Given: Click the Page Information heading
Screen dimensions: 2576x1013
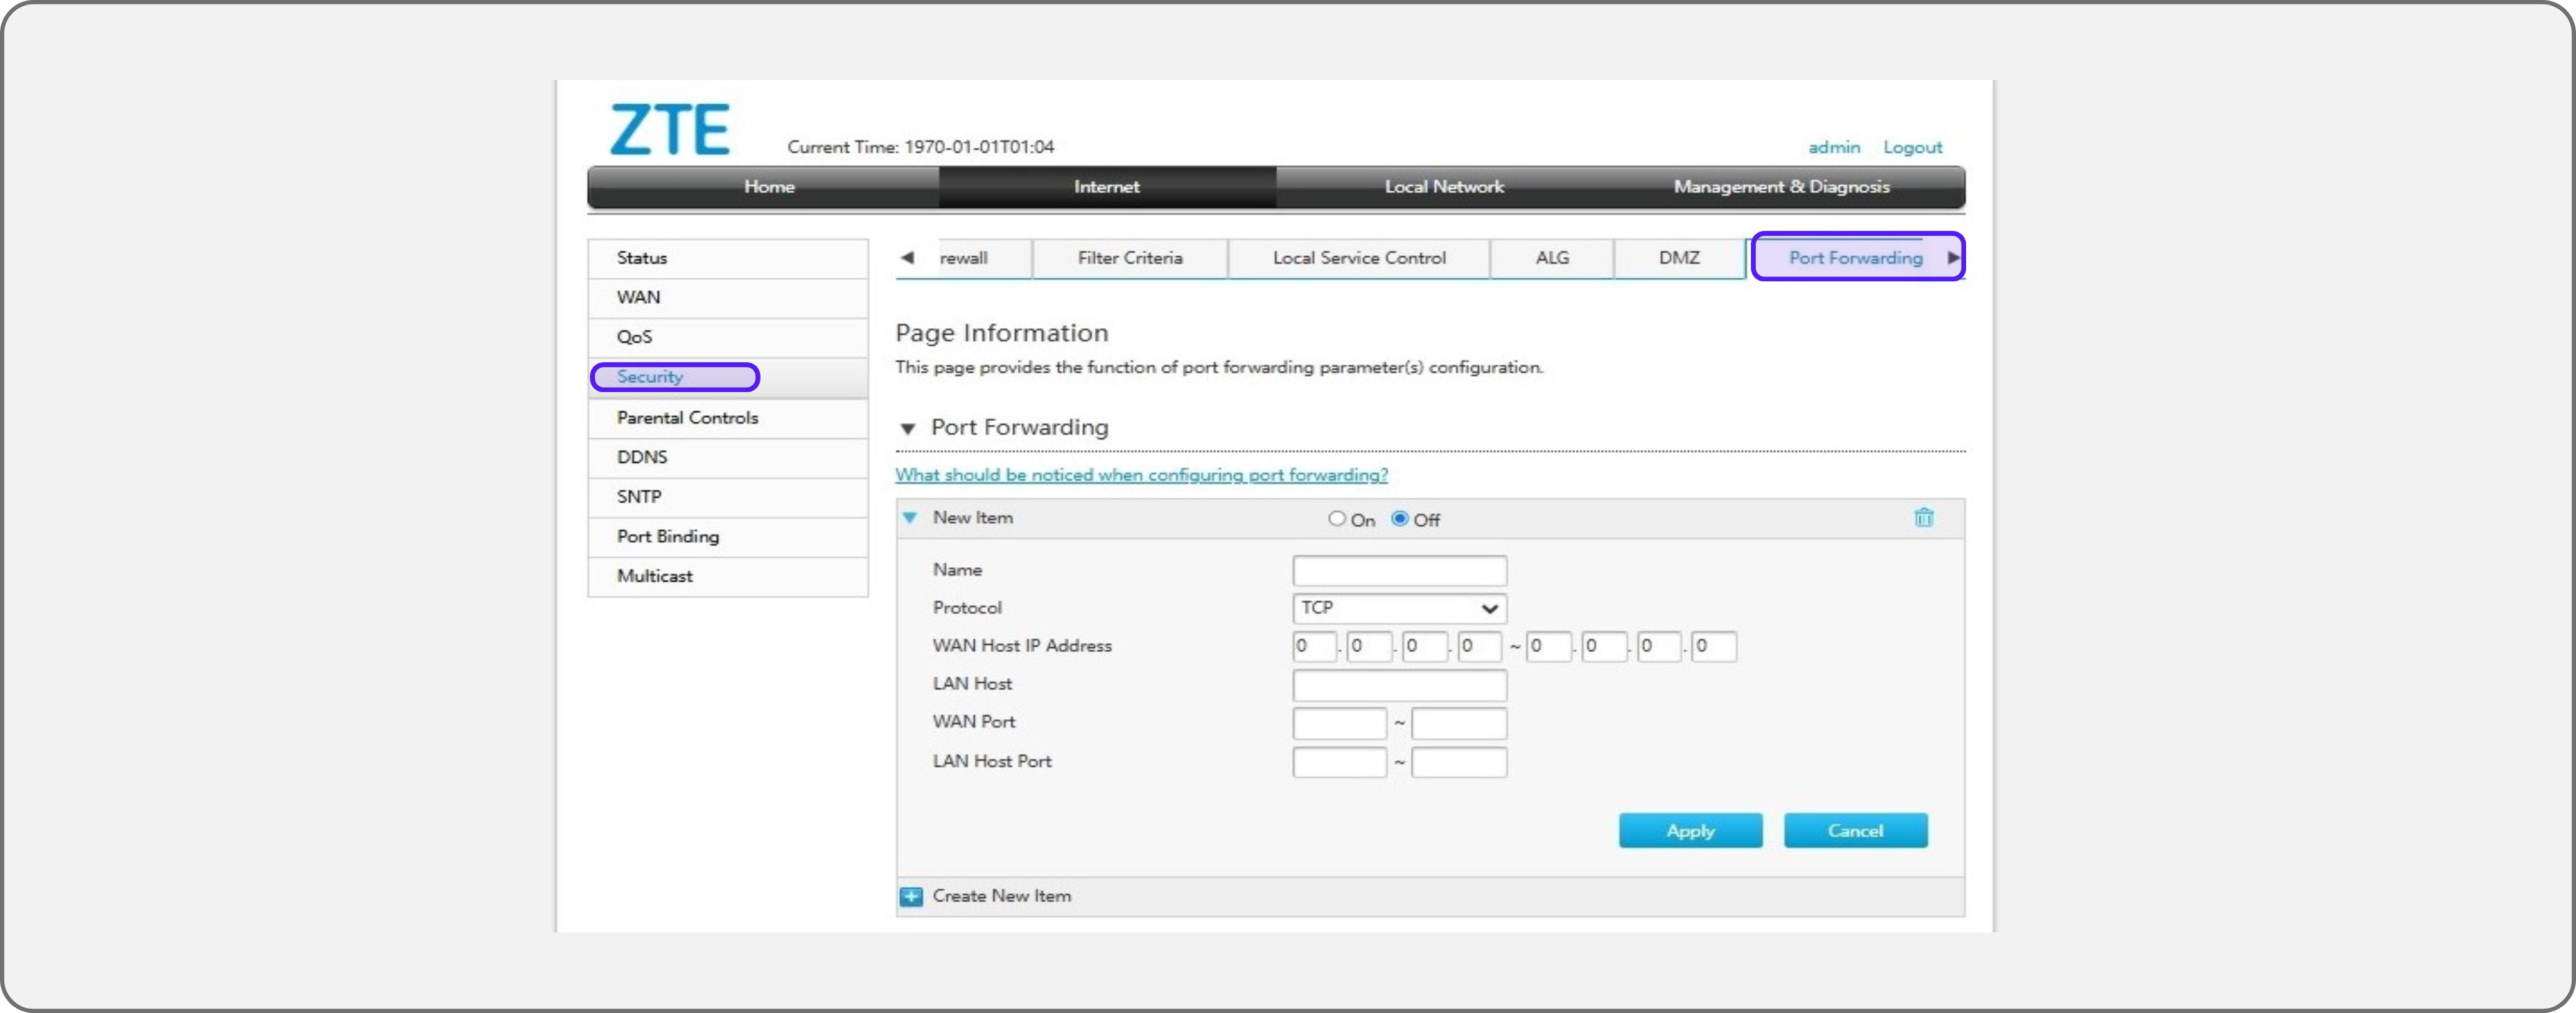Looking at the screenshot, I should (1001, 333).
